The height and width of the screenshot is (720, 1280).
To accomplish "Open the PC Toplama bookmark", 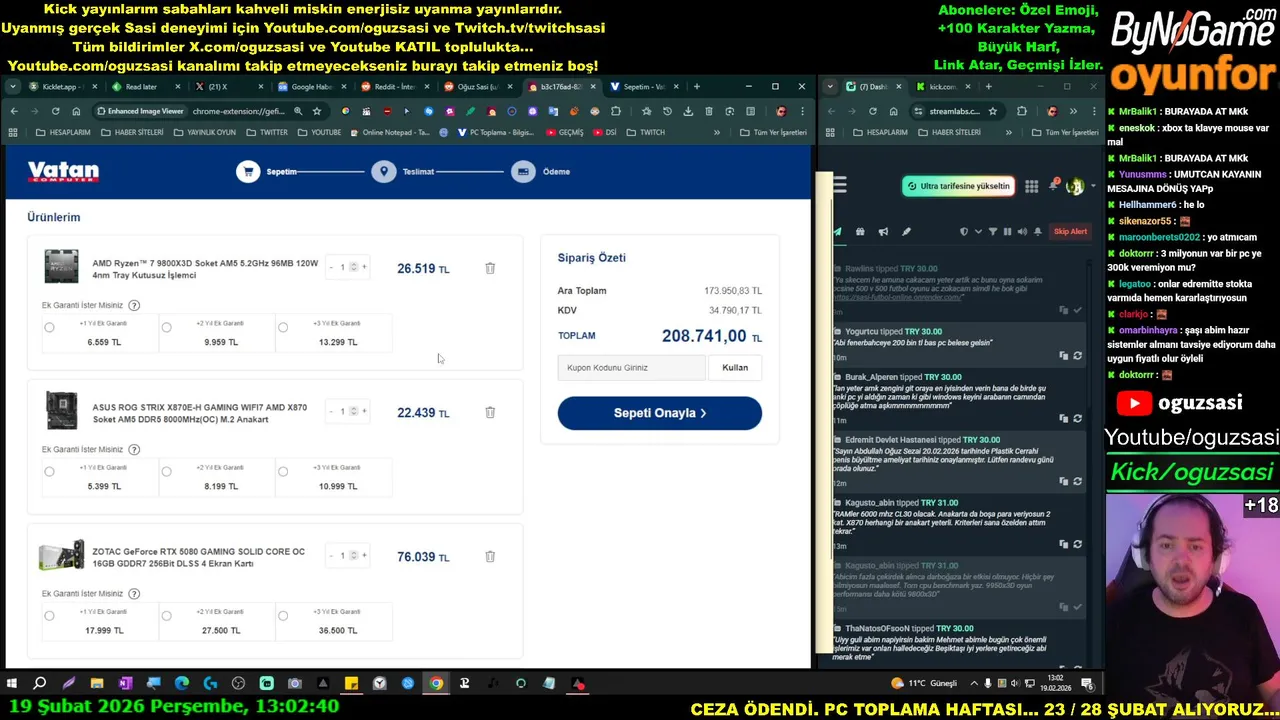I will tap(494, 132).
